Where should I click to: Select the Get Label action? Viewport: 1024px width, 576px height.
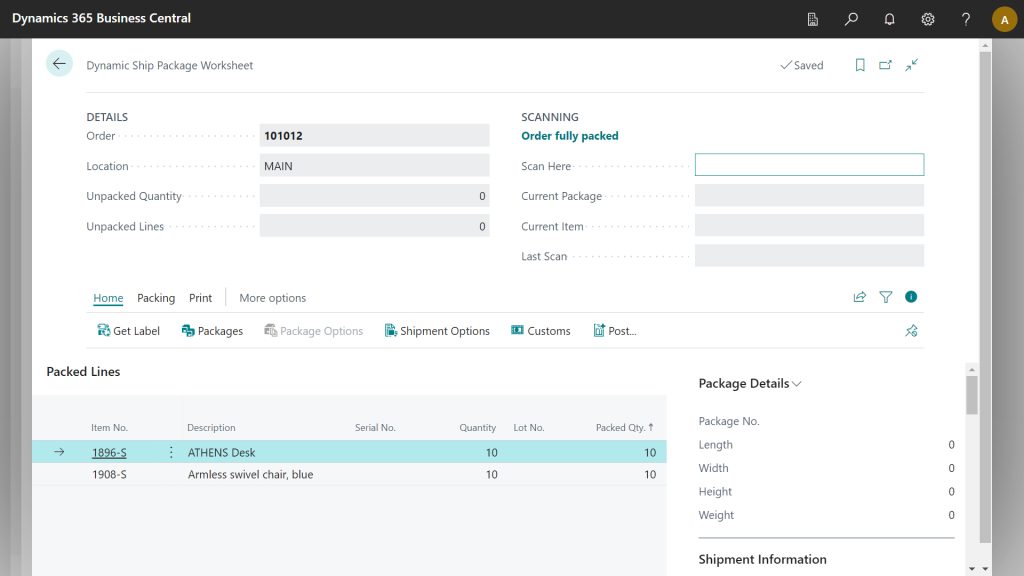pos(128,330)
